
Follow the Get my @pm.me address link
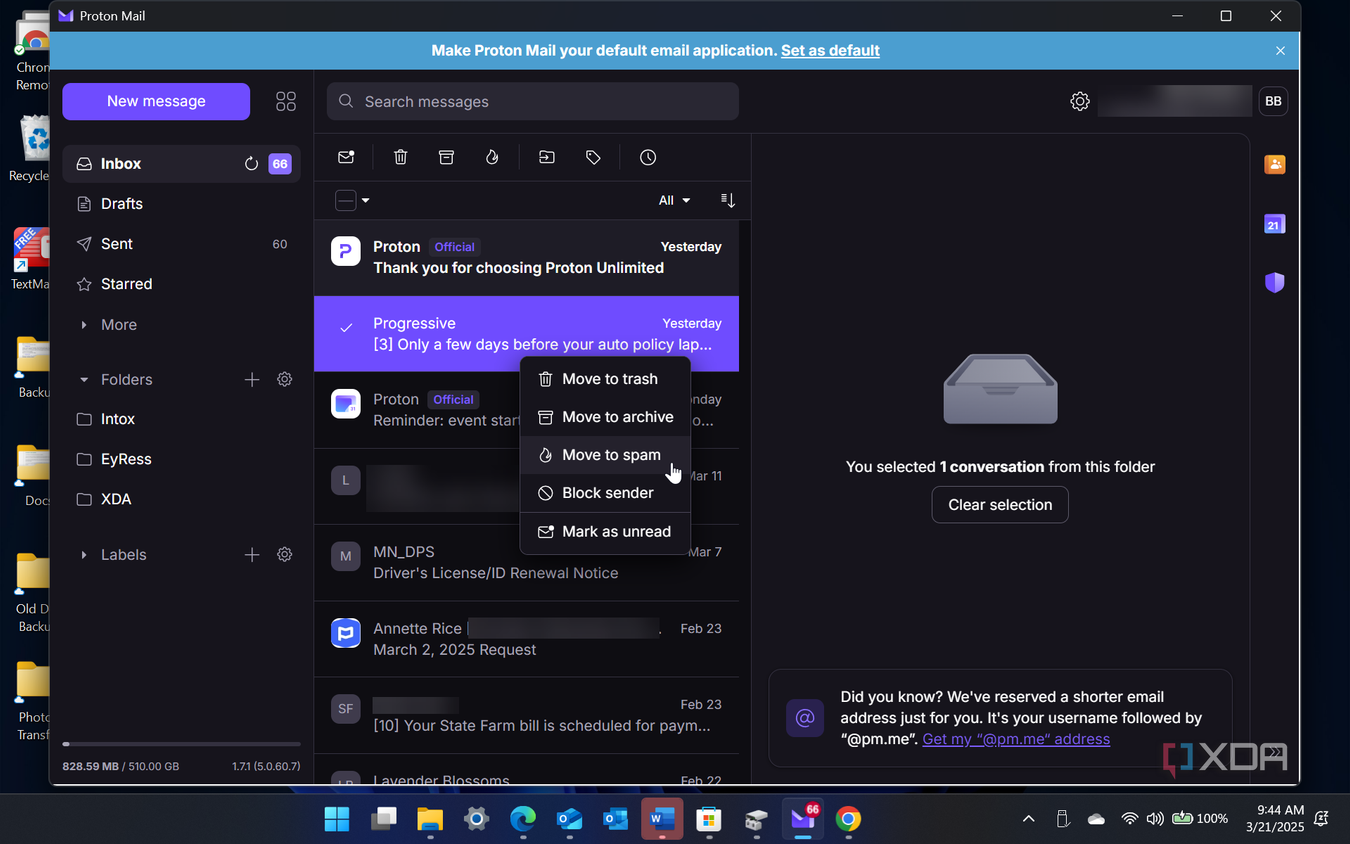click(x=1016, y=739)
